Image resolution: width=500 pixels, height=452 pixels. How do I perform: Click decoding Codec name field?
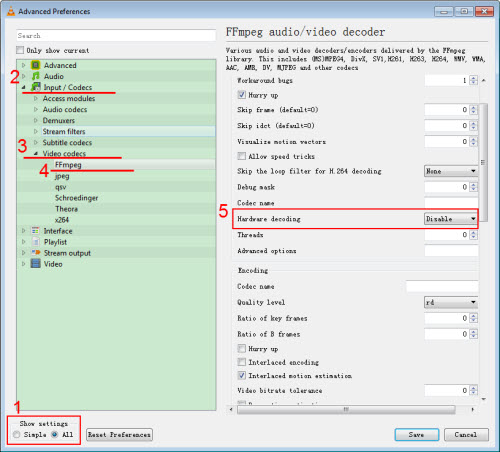coord(451,203)
